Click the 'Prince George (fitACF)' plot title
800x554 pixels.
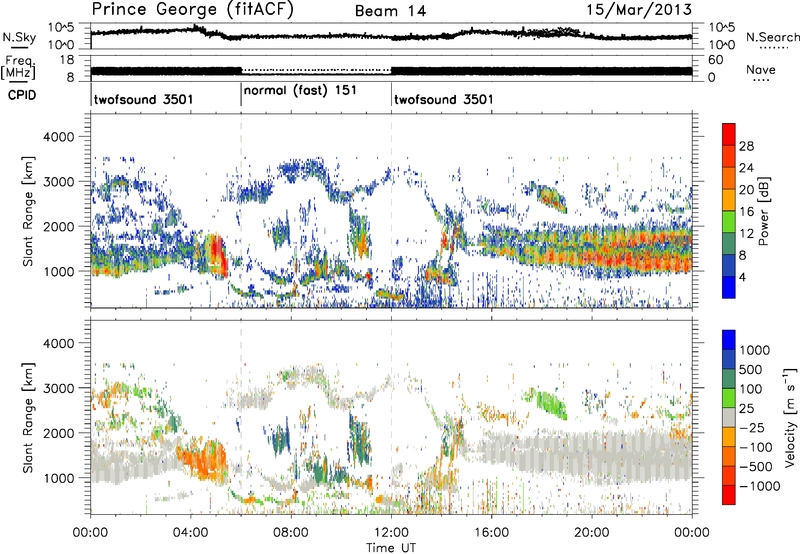coord(193,10)
